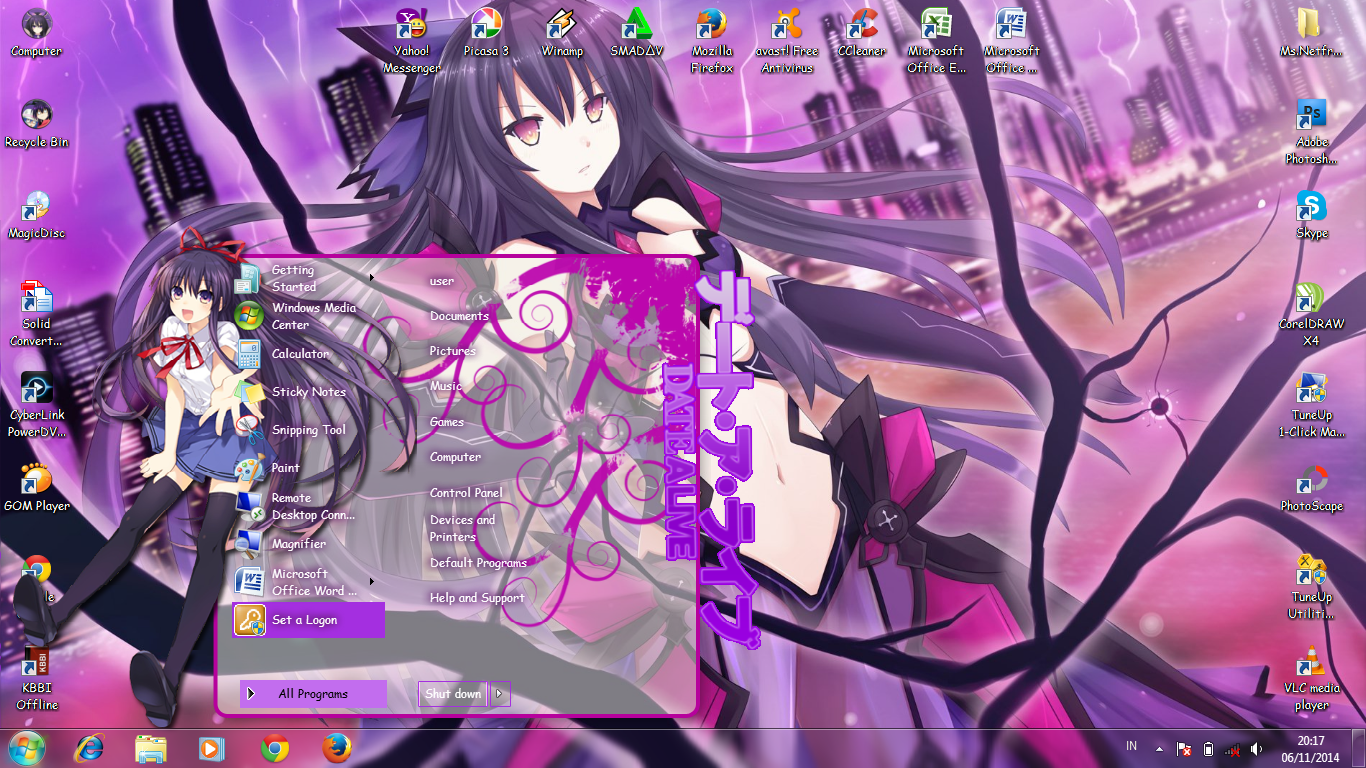Screen dimensions: 1366x768
Task: Open the Computer link in the Start menu
Action: 456,457
